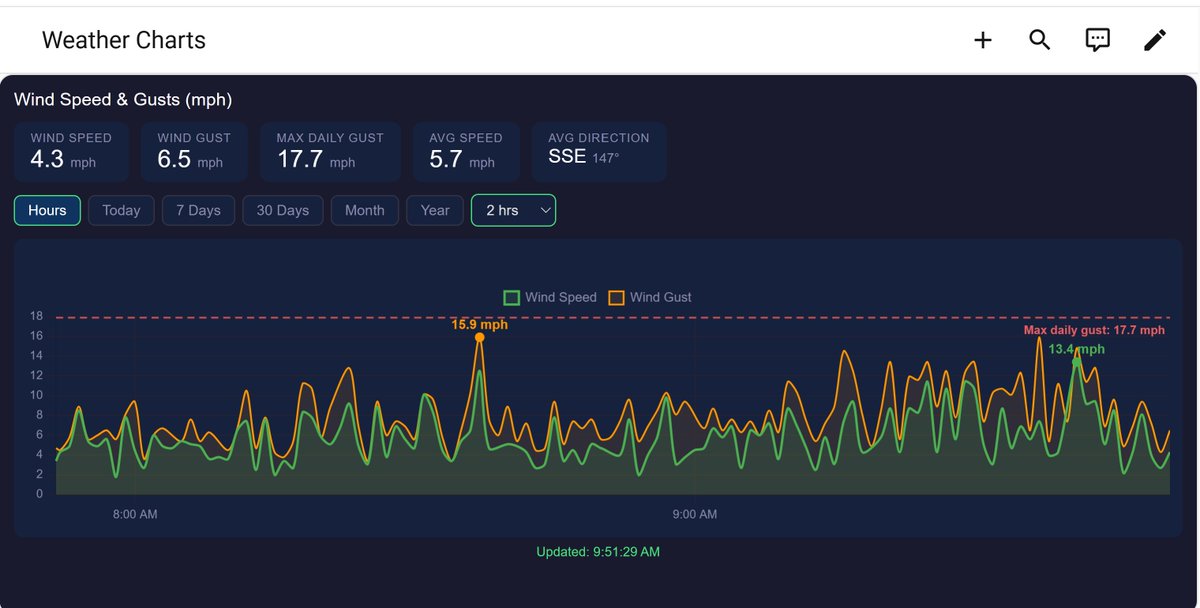Open the 2 hrs duration dropdown
This screenshot has height=608, width=1200.
point(513,210)
